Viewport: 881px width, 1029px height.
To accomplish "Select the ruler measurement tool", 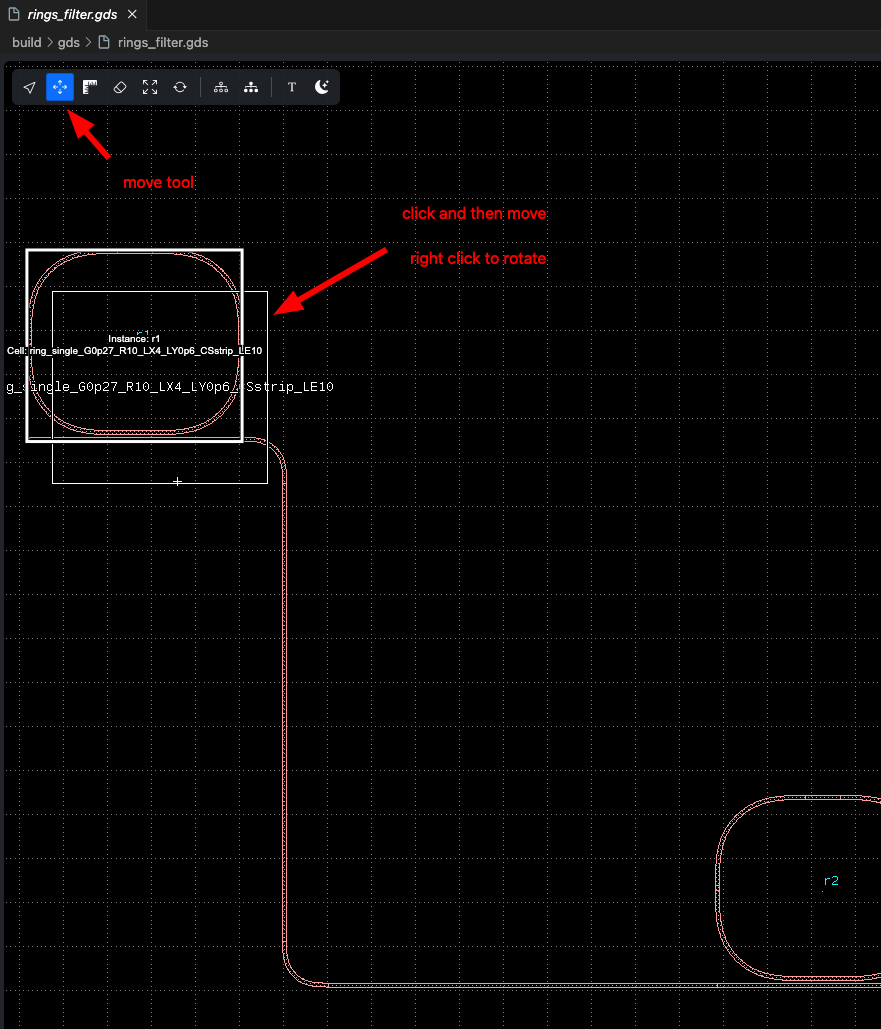I will tap(90, 87).
